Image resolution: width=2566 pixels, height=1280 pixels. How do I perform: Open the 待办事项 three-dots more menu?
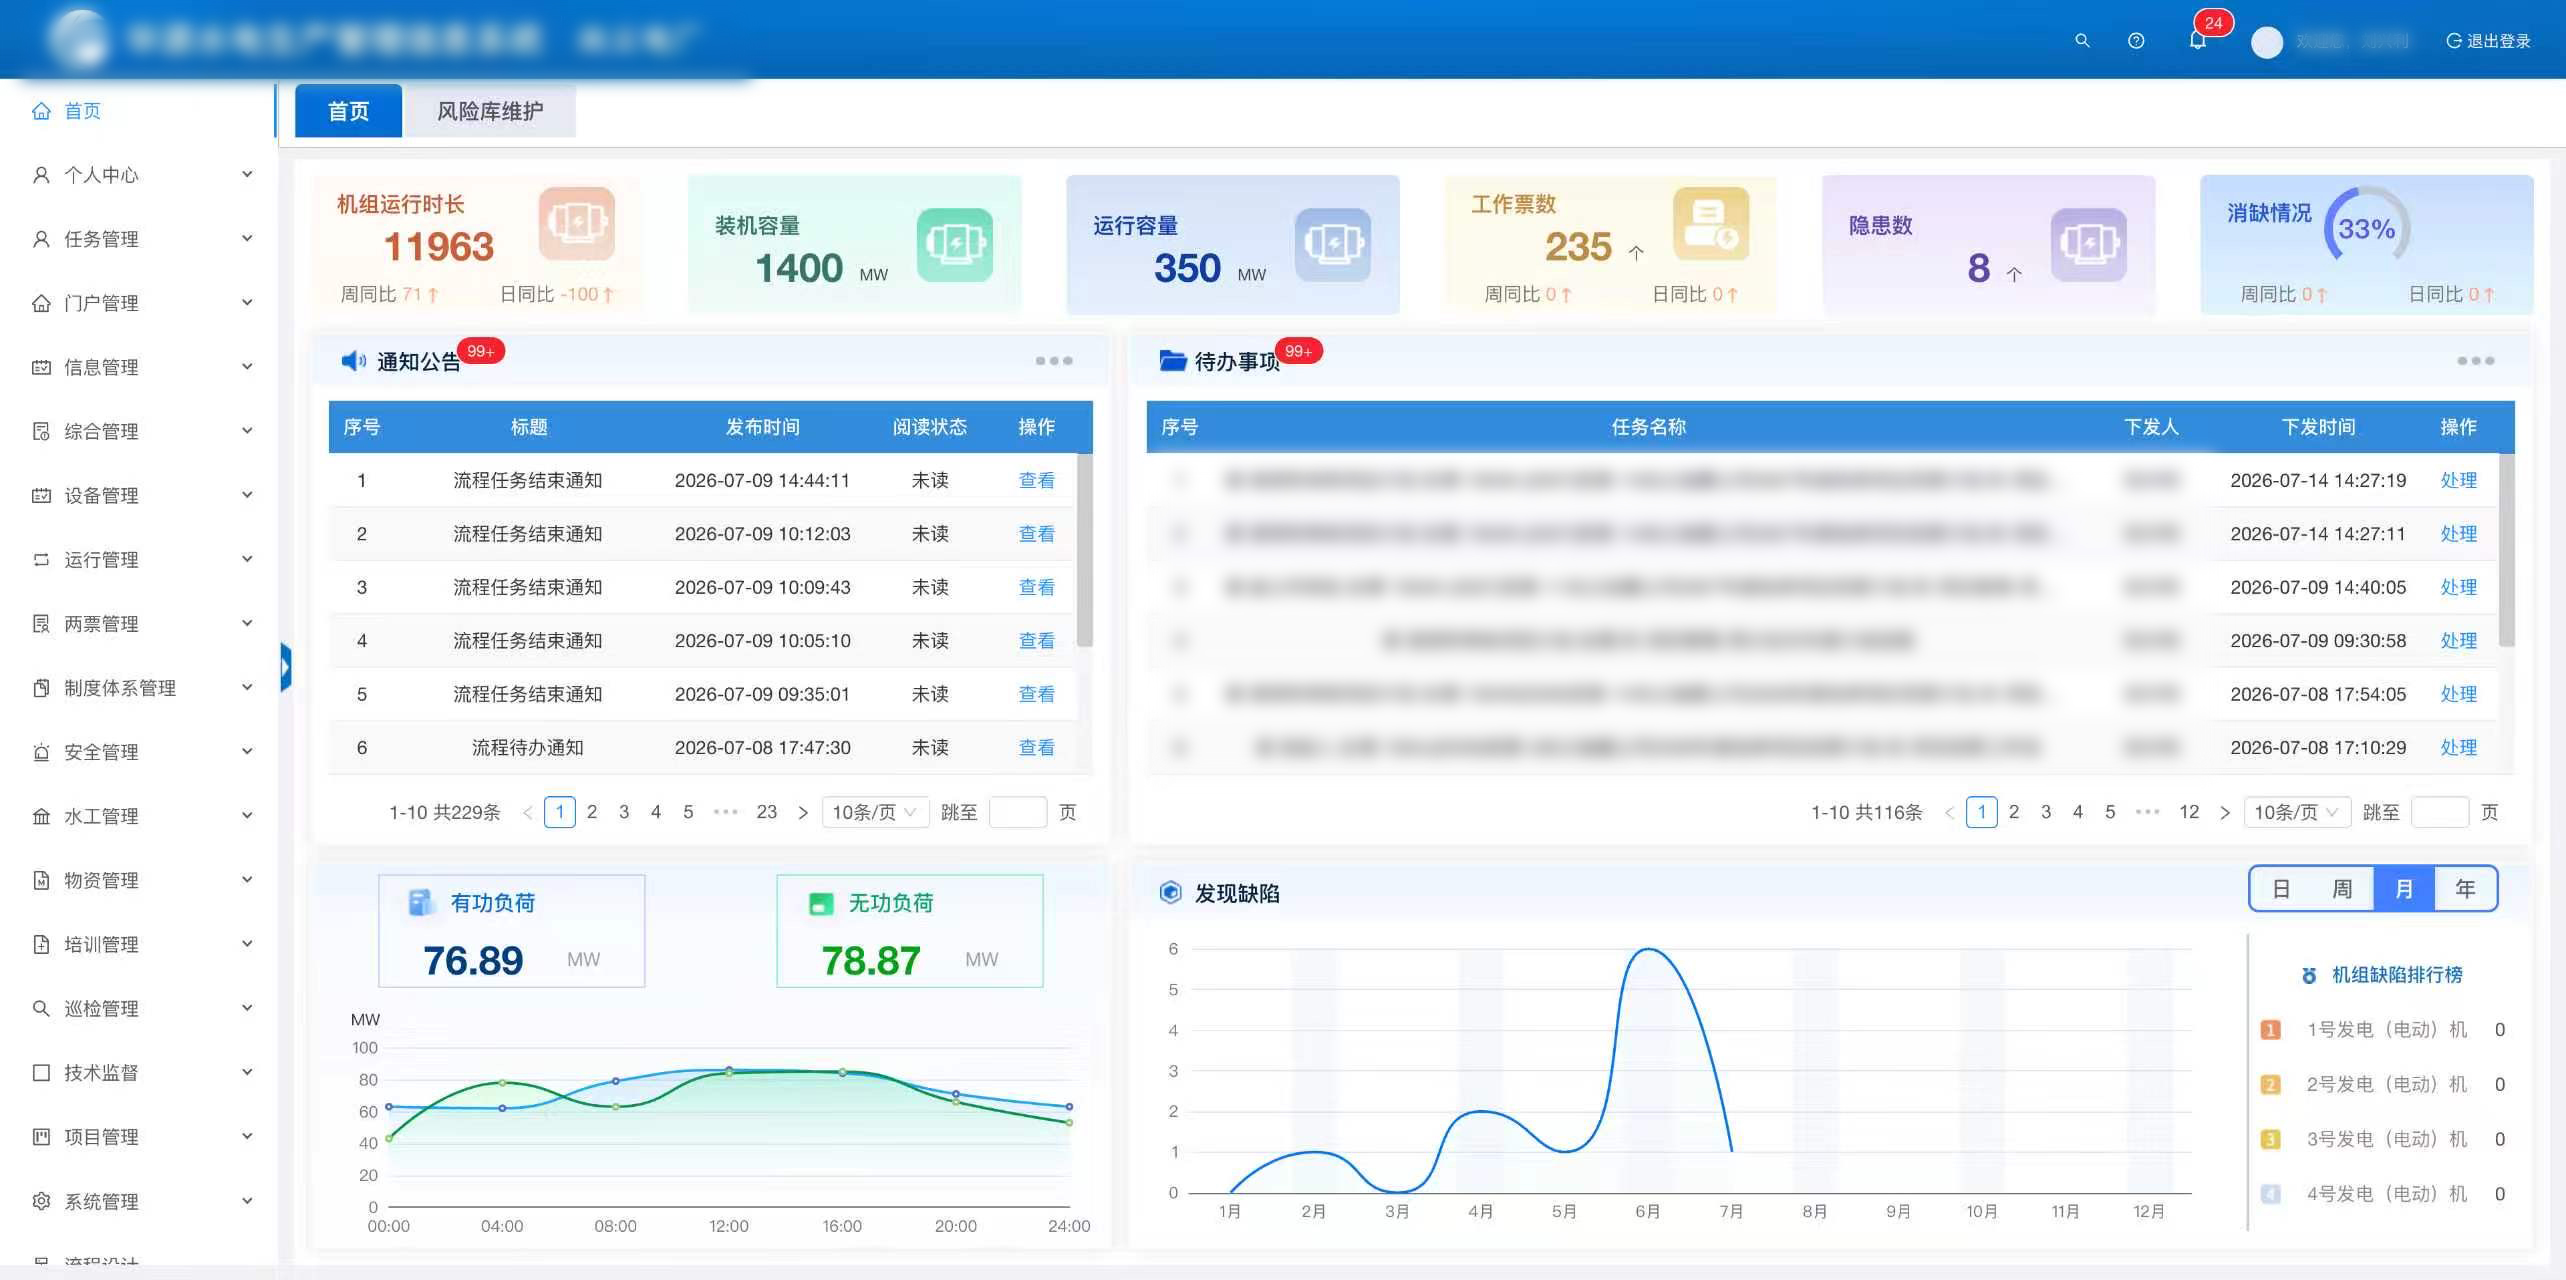pyautogui.click(x=2475, y=361)
